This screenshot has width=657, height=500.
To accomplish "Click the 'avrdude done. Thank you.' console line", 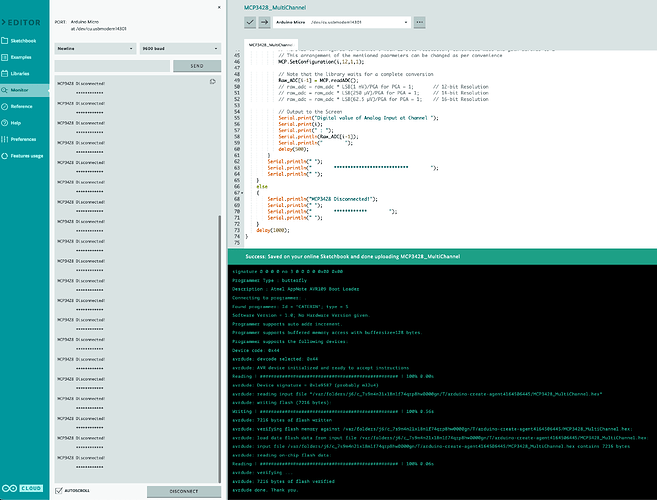I will pos(265,490).
